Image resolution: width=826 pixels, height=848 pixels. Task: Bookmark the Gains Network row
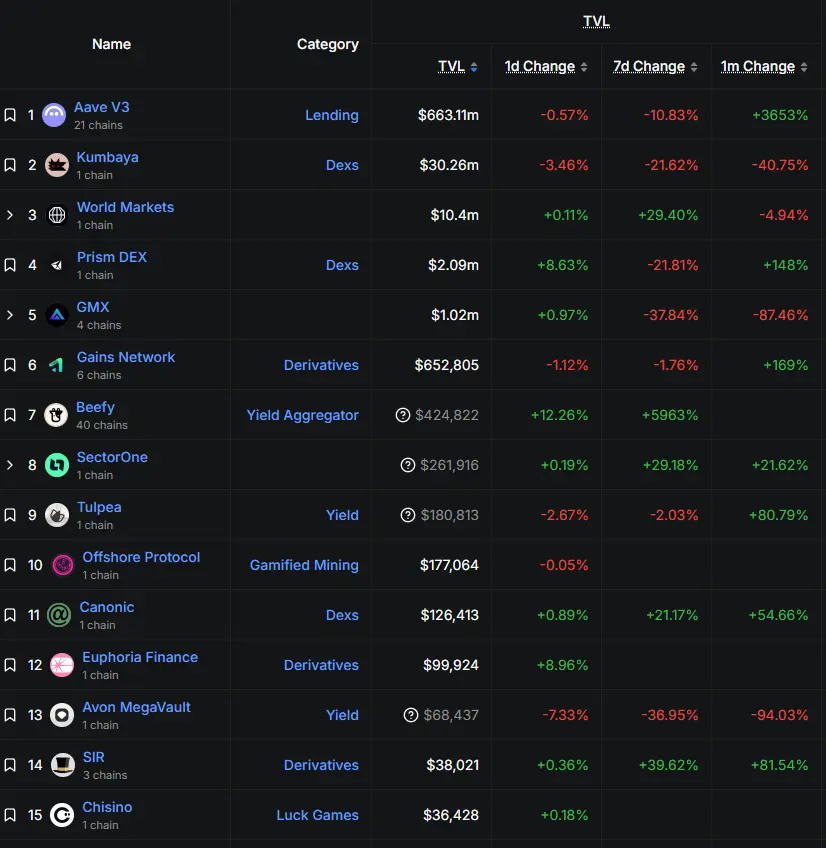point(10,365)
